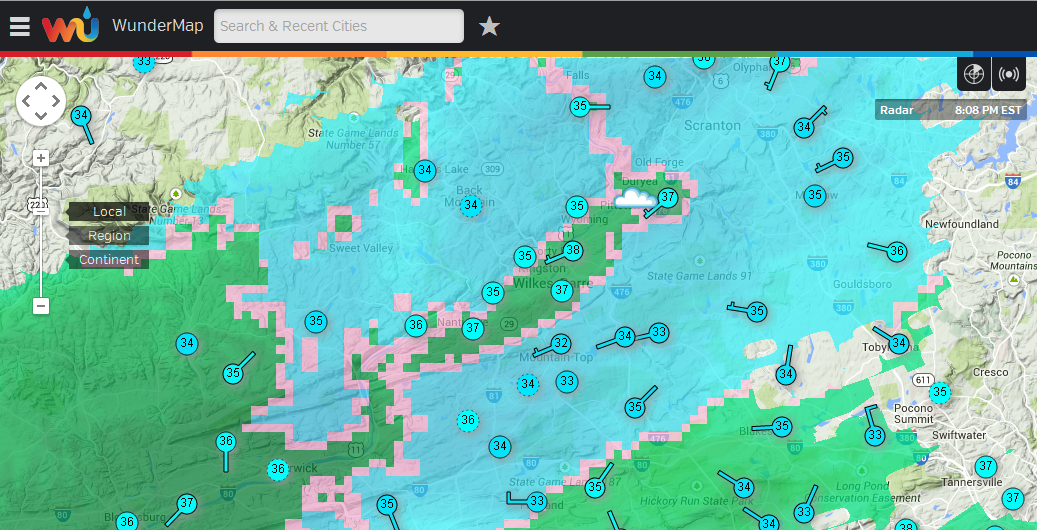The width and height of the screenshot is (1037, 530).
Task: Click the cloud icon near Duryea
Action: point(635,199)
